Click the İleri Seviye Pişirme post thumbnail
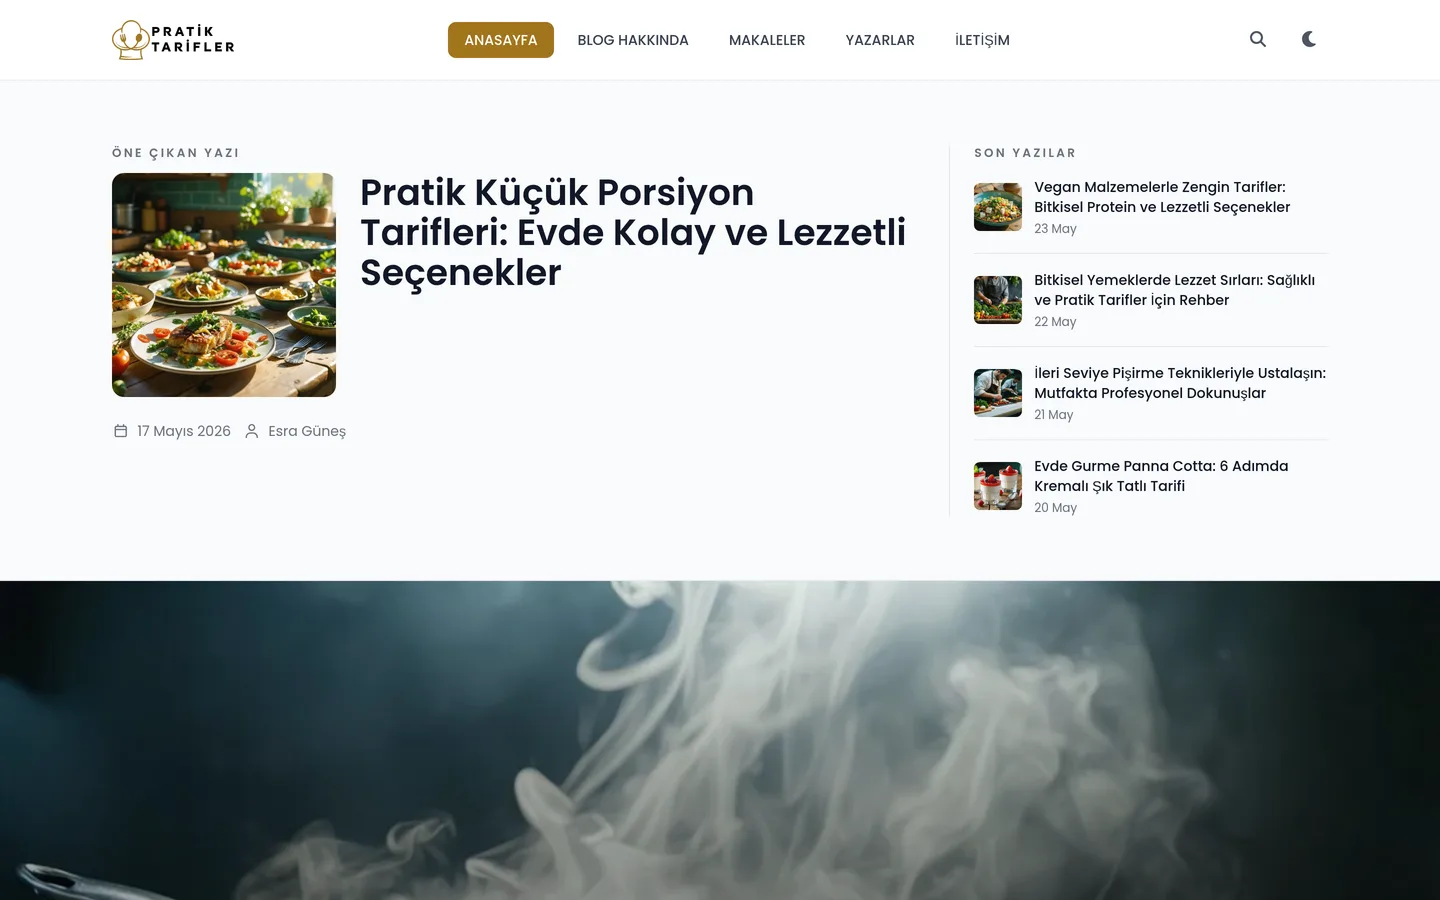Viewport: 1440px width, 900px height. 998,393
